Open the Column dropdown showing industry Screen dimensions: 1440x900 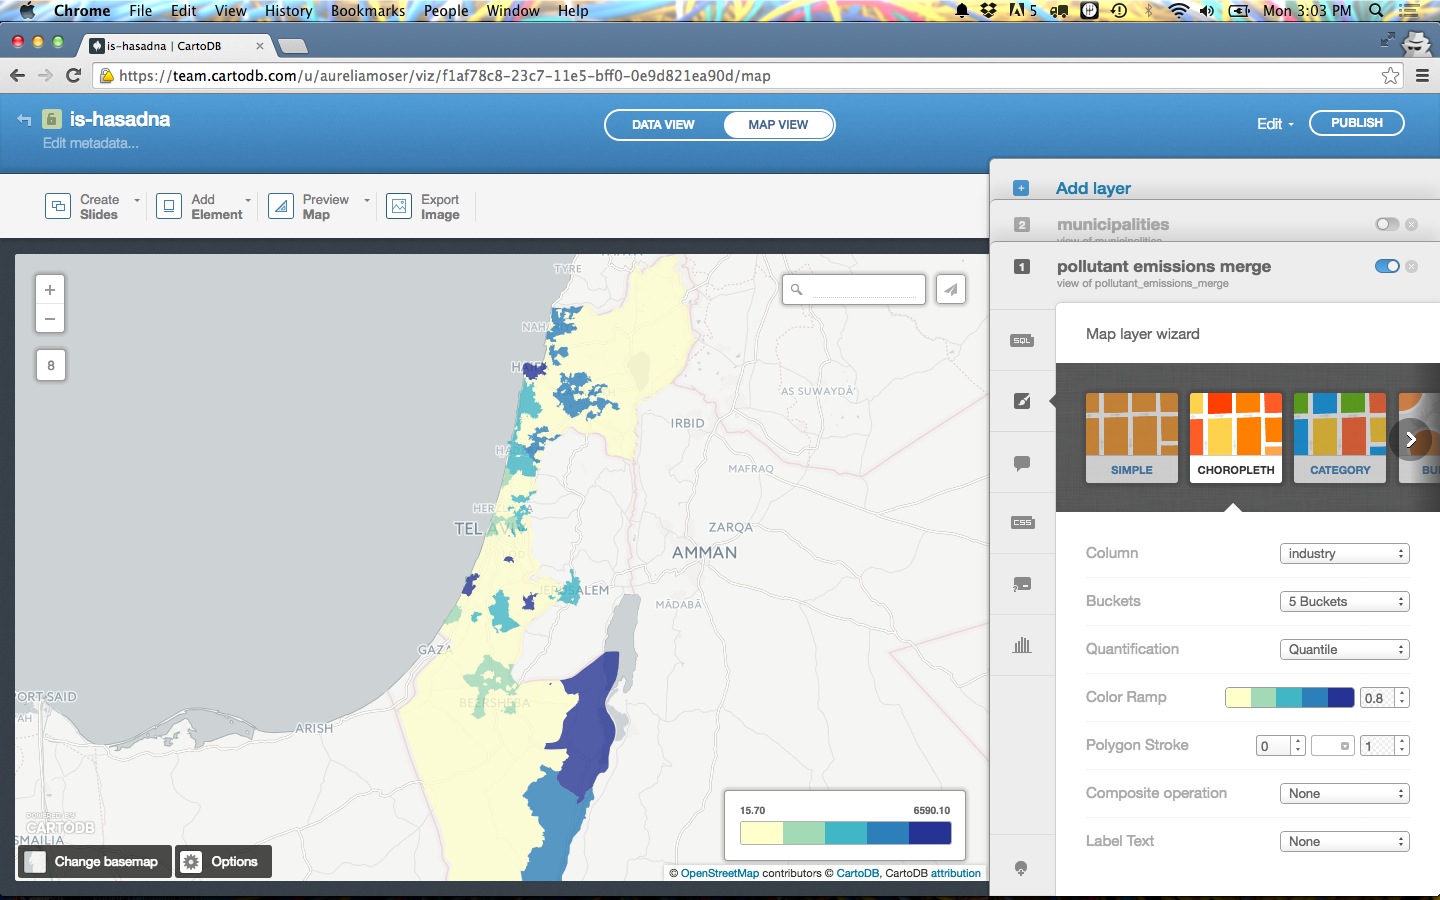coord(1345,554)
